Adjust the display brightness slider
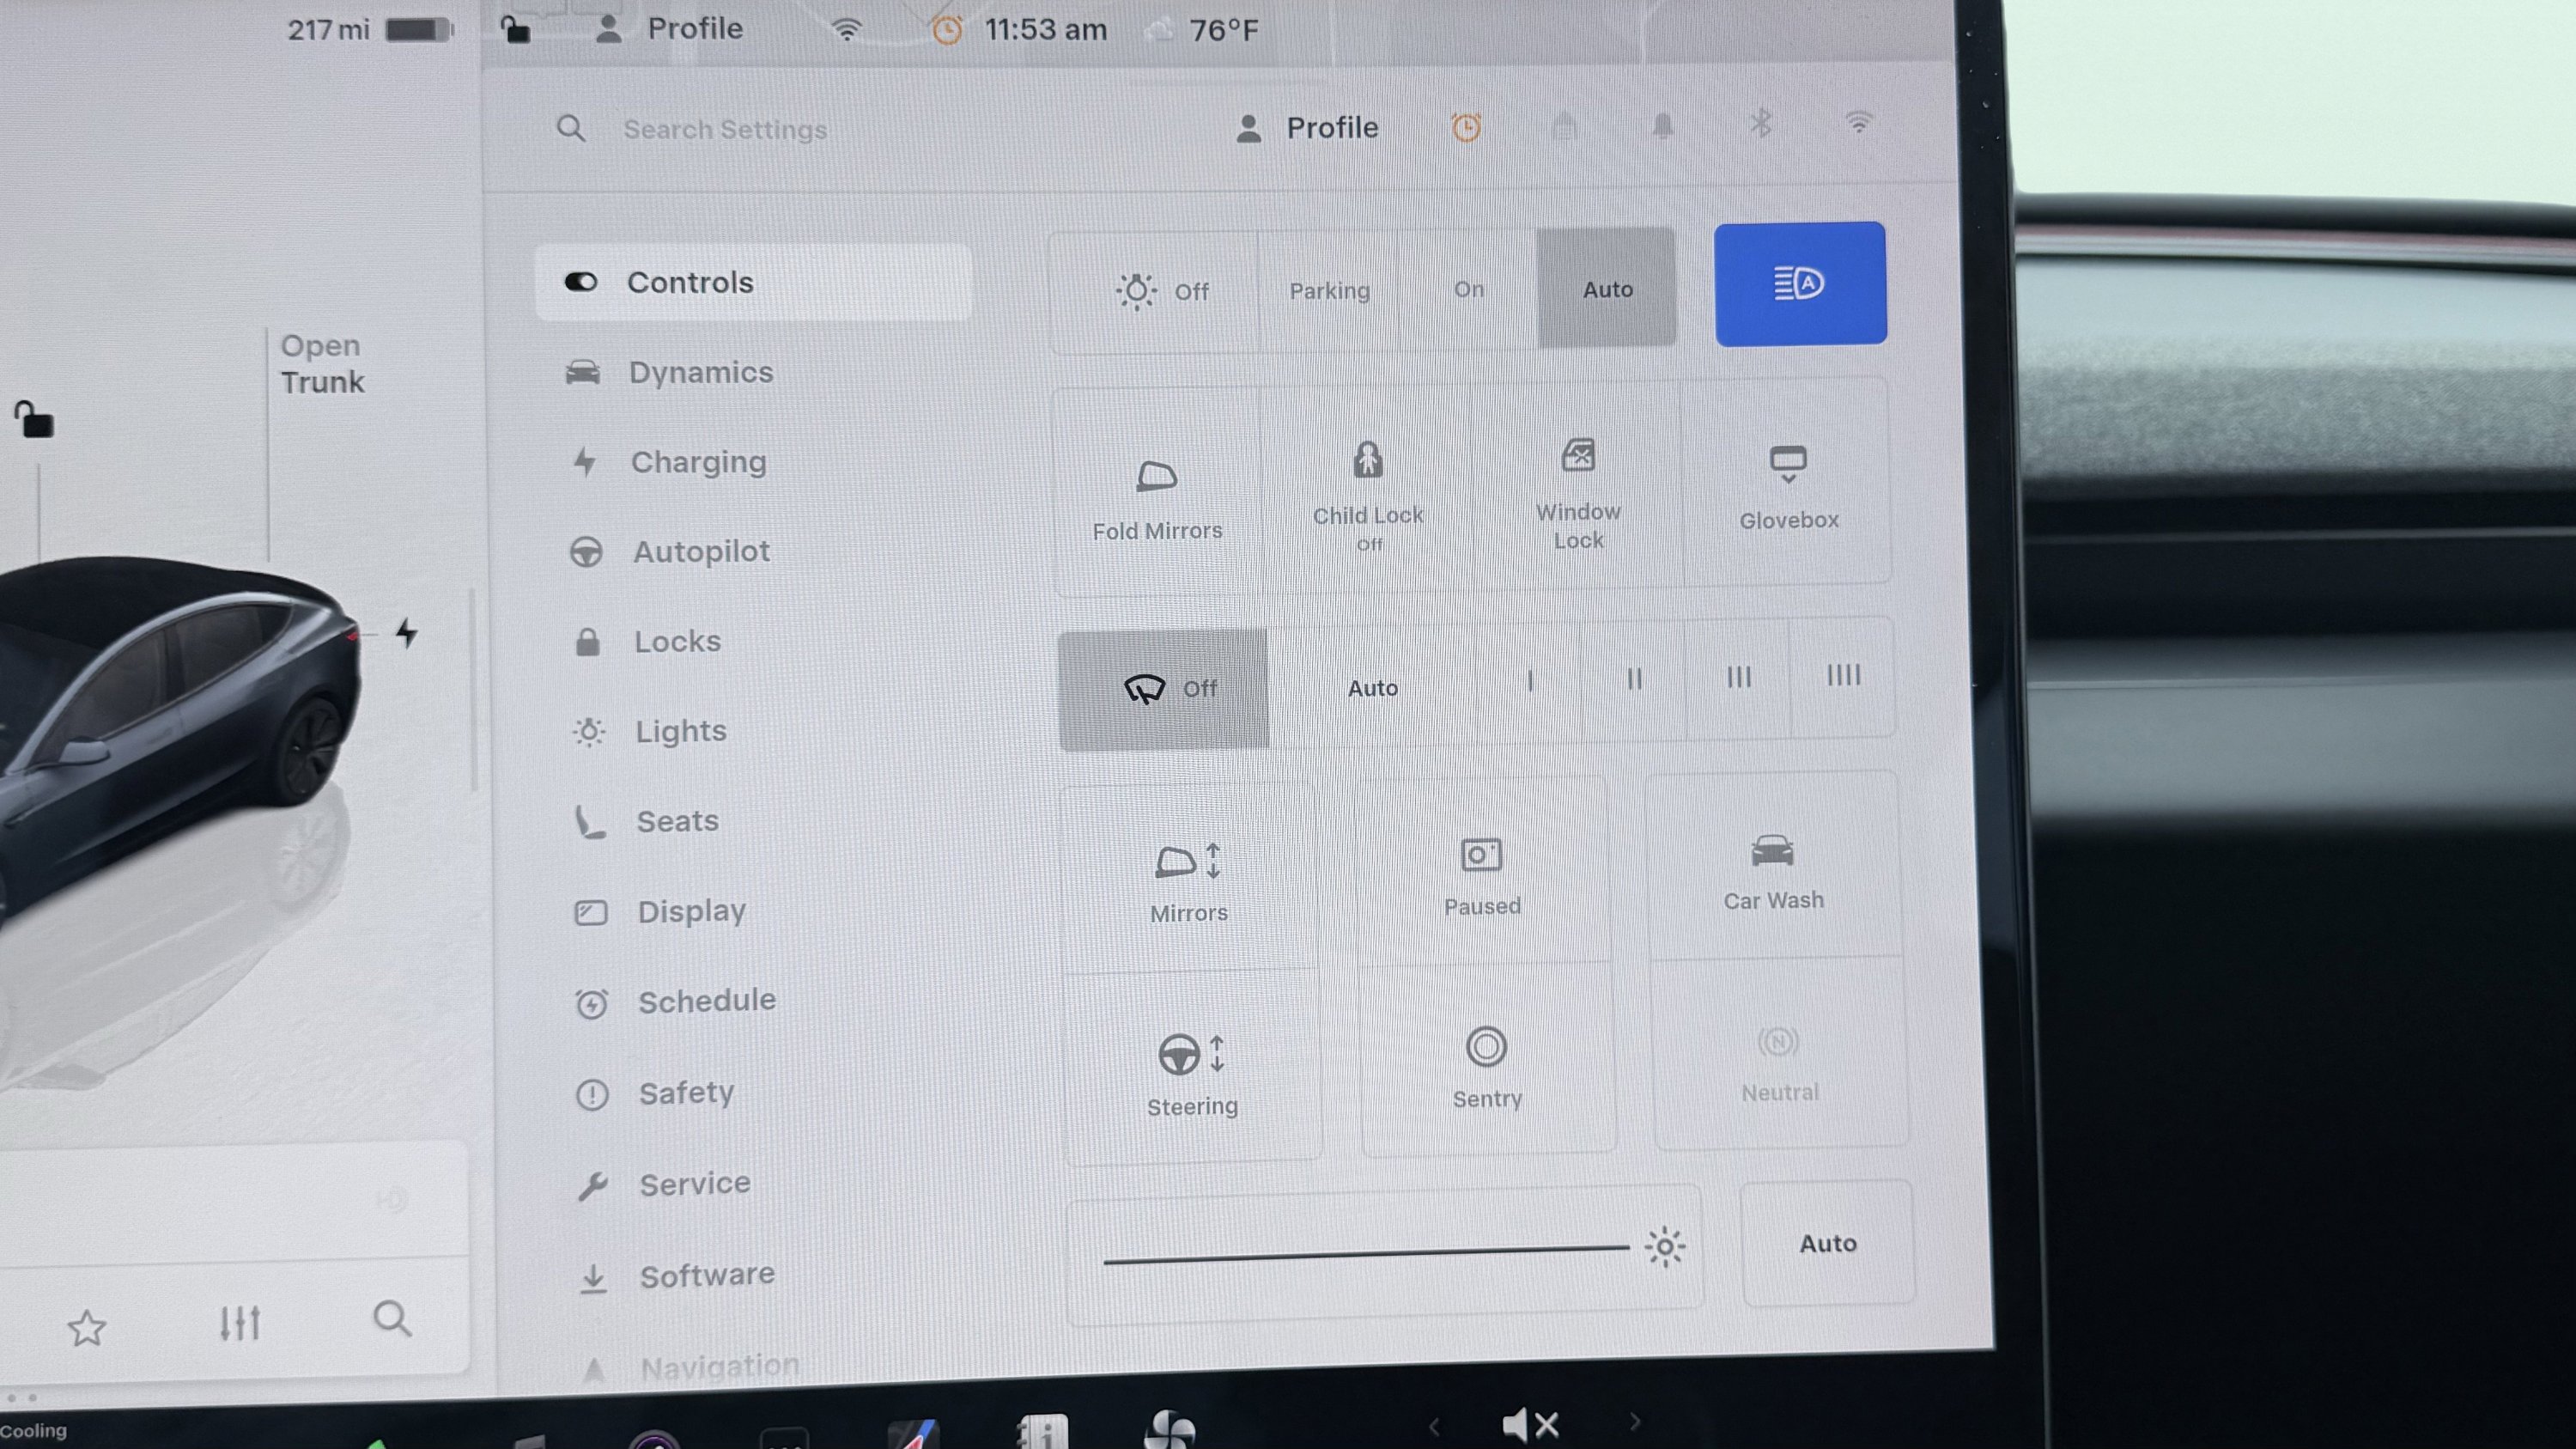The image size is (2576, 1449). click(x=1365, y=1254)
